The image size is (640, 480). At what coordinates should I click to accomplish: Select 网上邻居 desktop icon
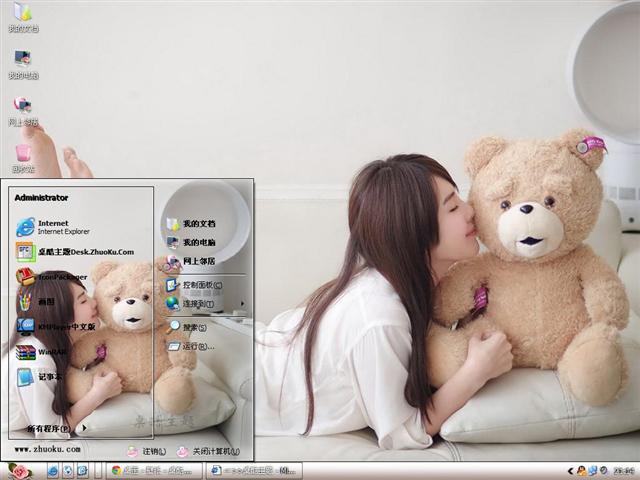pyautogui.click(x=22, y=110)
